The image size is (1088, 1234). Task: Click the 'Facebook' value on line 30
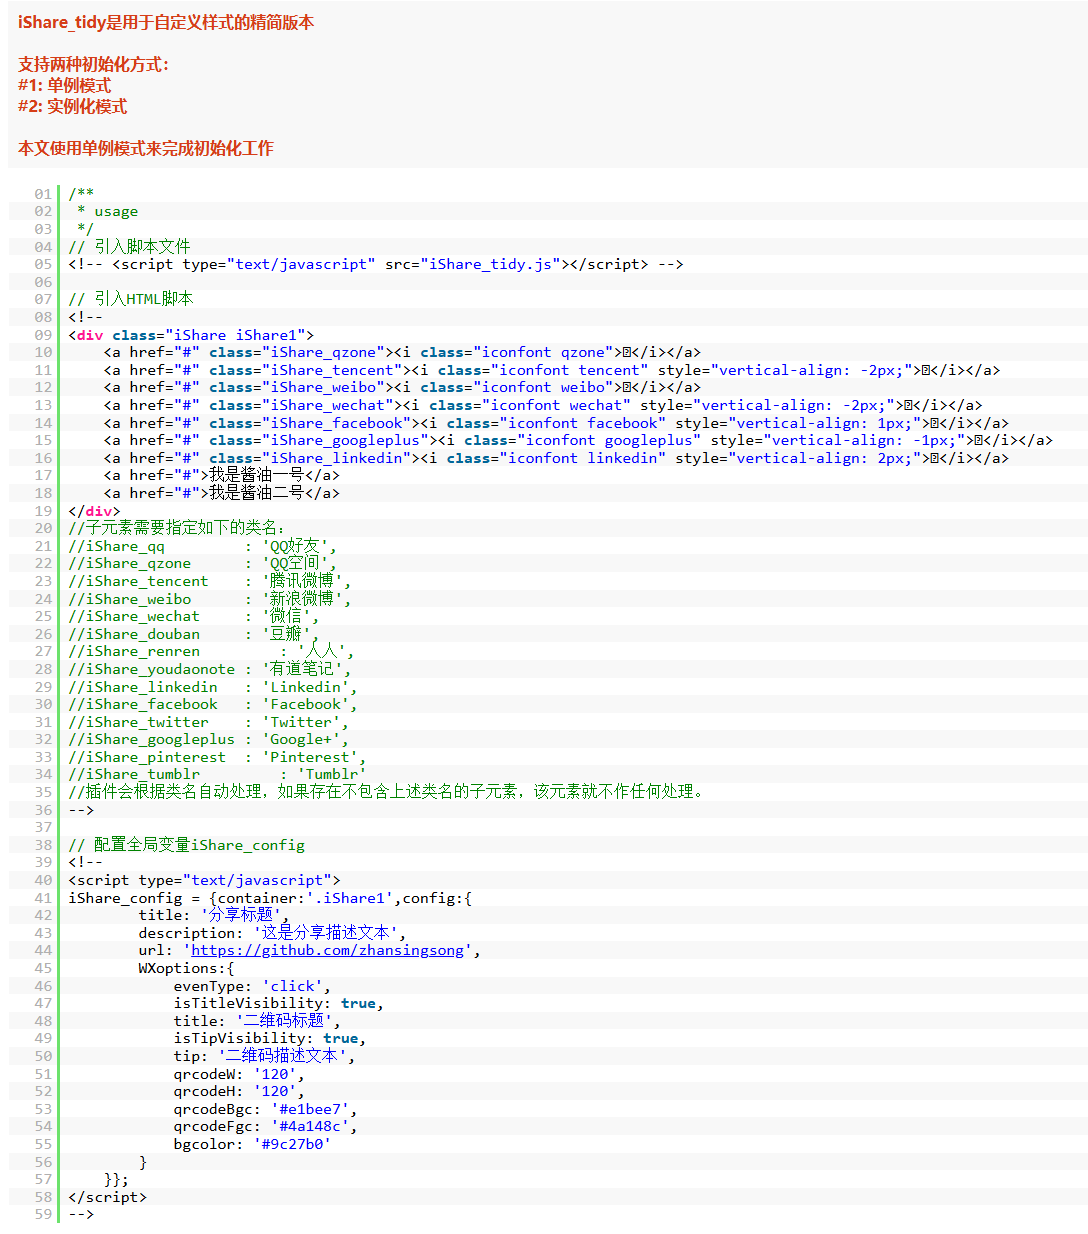306,704
